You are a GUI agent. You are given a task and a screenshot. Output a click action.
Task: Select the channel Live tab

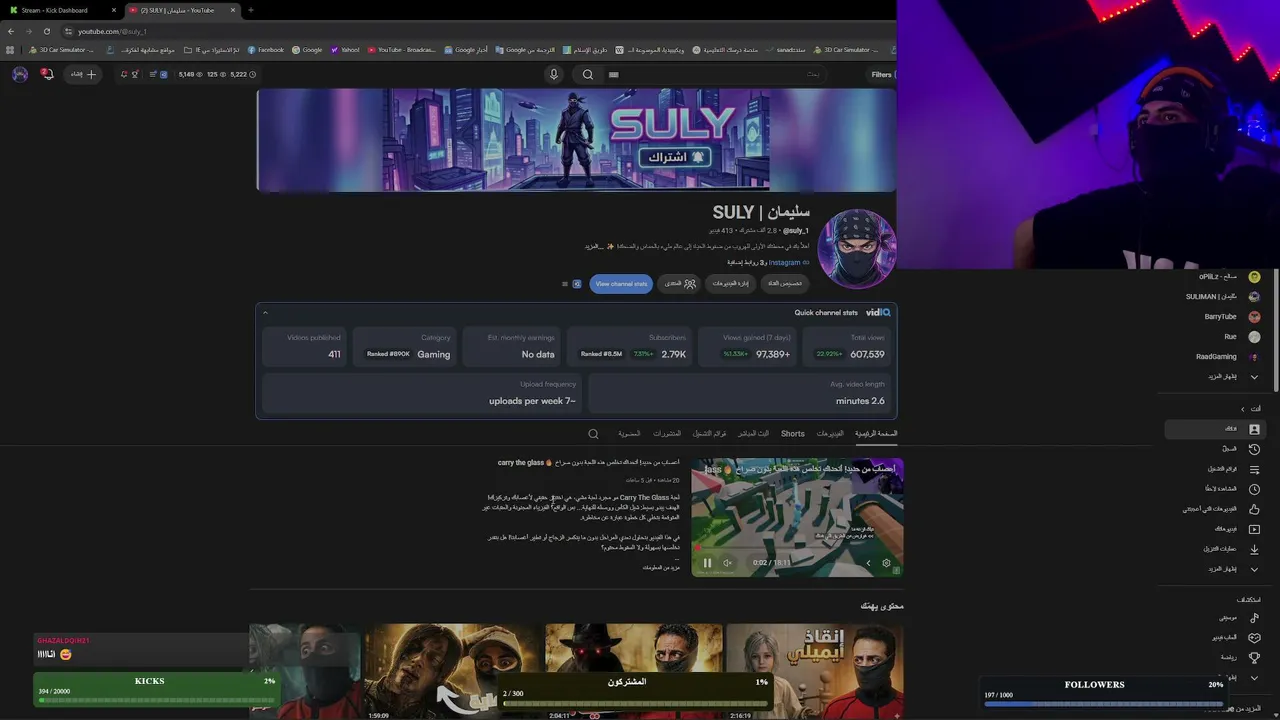[754, 434]
